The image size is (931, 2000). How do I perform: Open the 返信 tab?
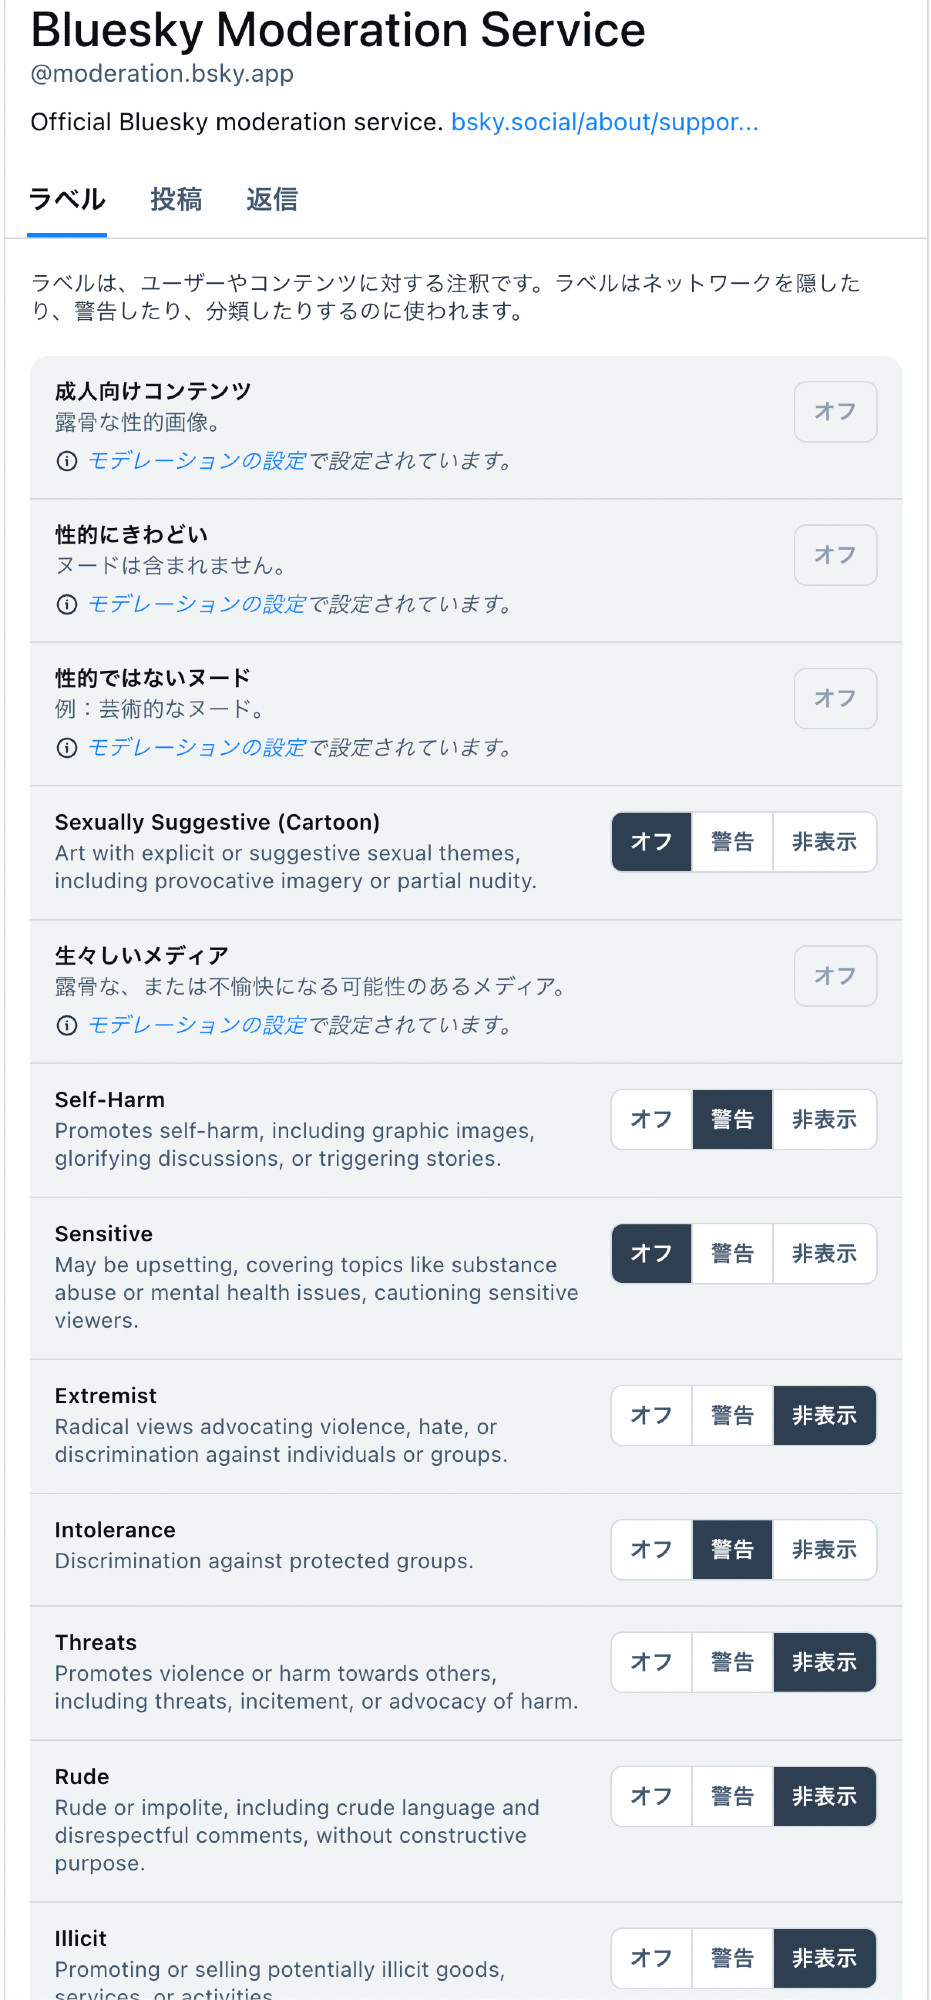(x=272, y=200)
